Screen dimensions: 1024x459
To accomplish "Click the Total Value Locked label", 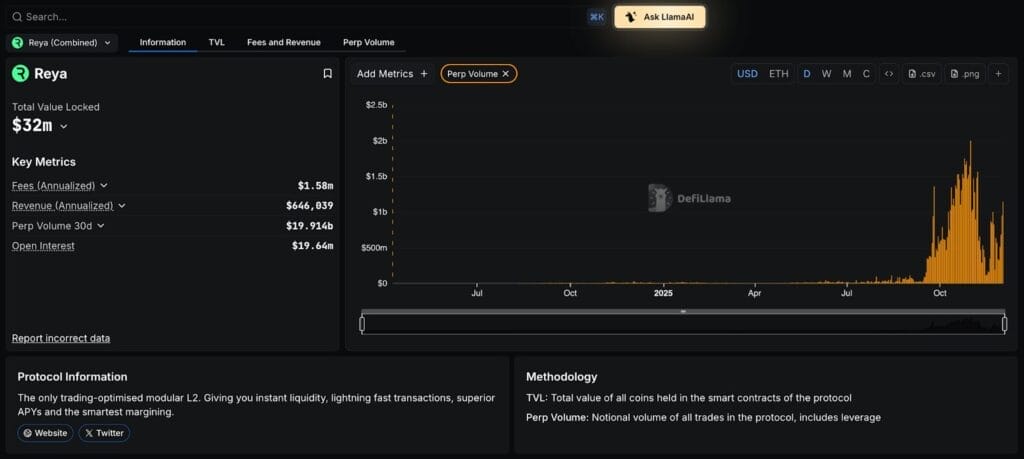I will coord(56,106).
